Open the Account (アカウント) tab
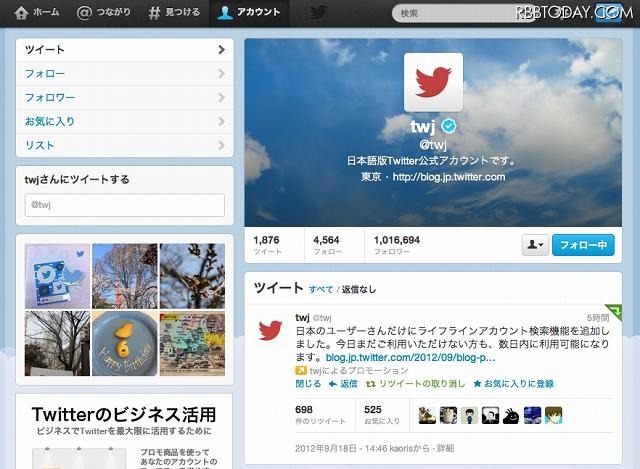This screenshot has width=640, height=469. point(249,13)
